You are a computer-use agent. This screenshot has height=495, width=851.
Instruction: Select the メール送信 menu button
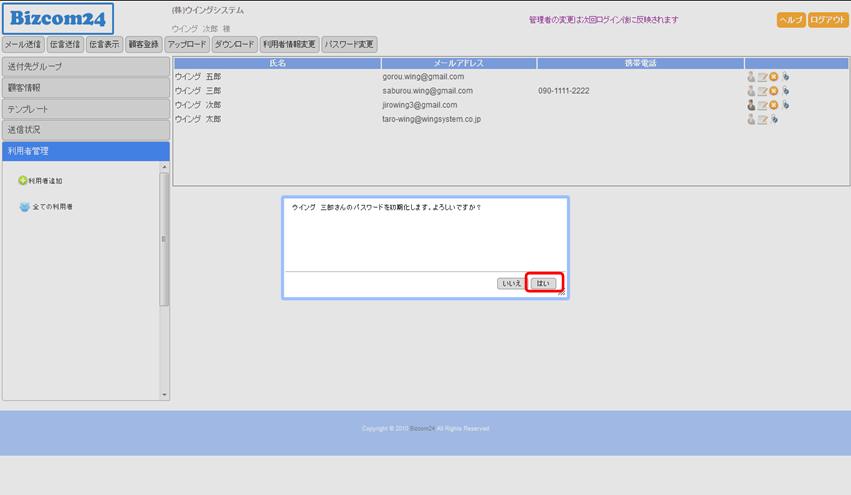(x=22, y=44)
